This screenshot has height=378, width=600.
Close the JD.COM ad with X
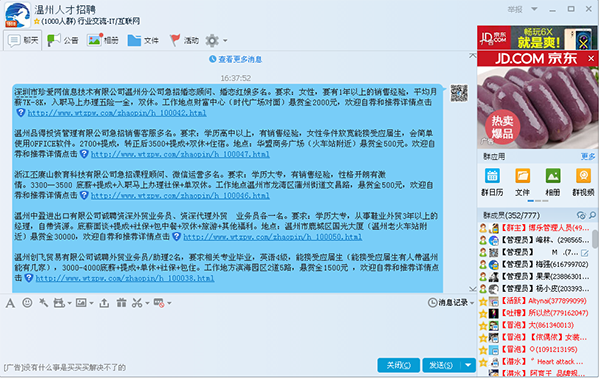point(591,59)
